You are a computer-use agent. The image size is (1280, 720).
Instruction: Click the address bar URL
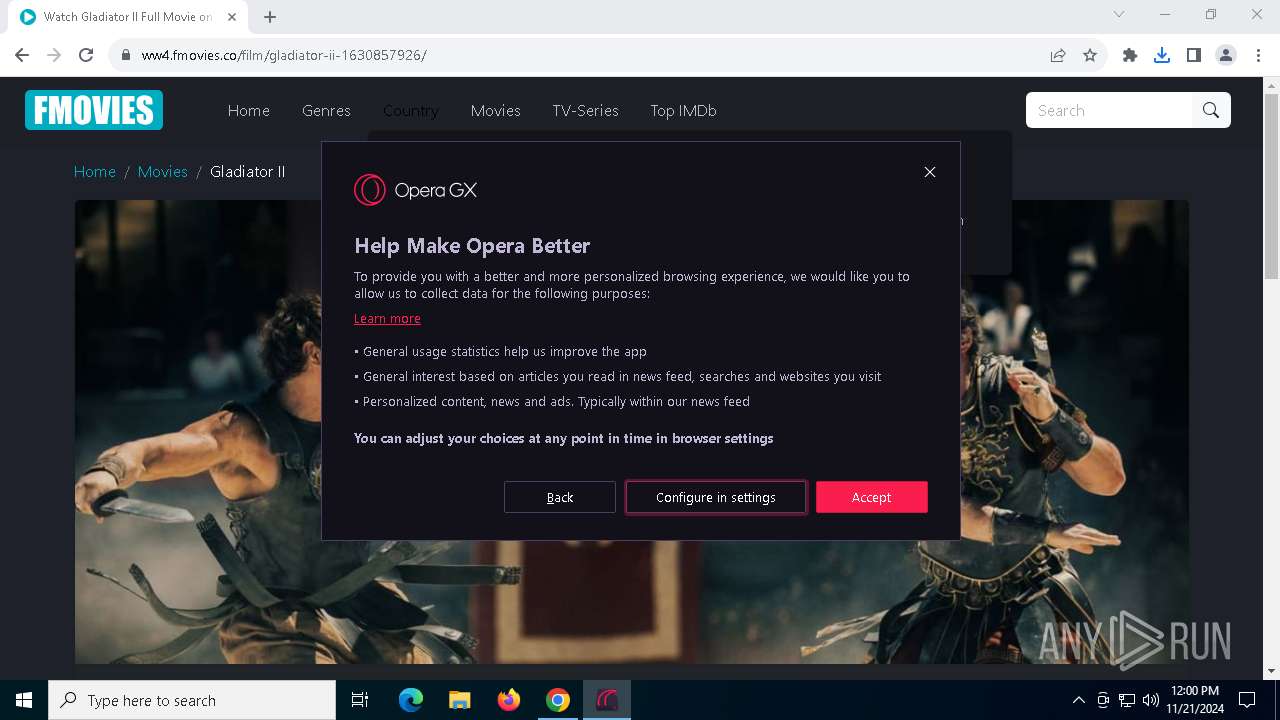click(x=284, y=55)
